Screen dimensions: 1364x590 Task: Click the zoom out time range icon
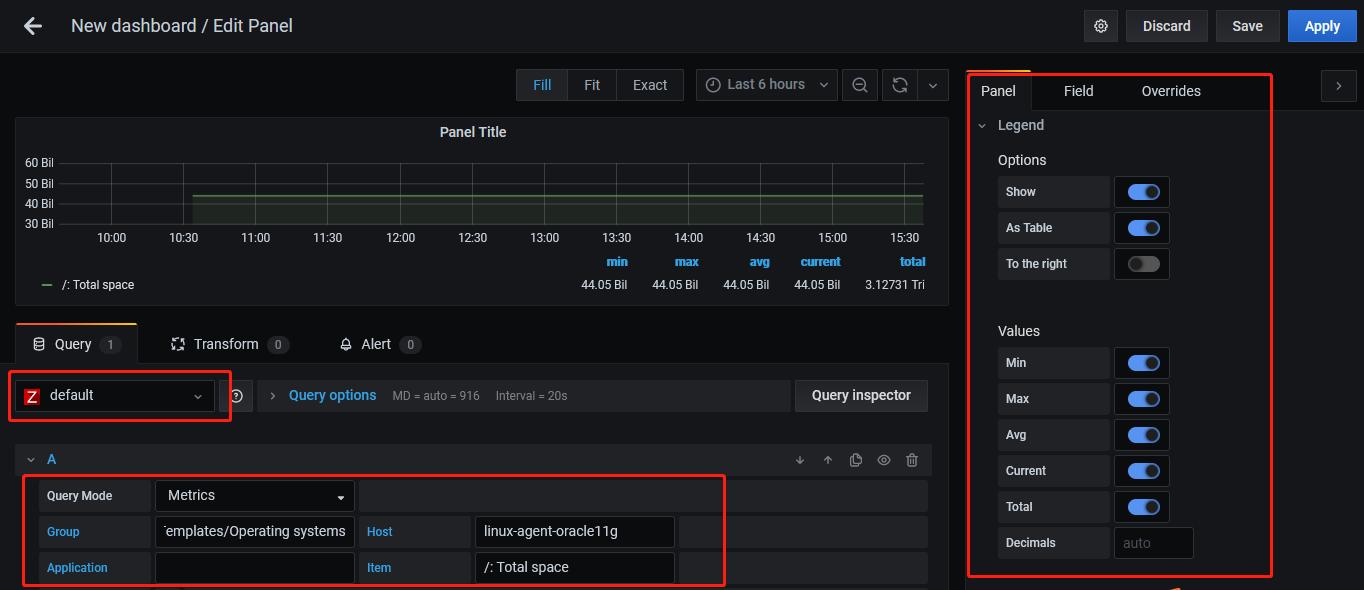point(860,85)
